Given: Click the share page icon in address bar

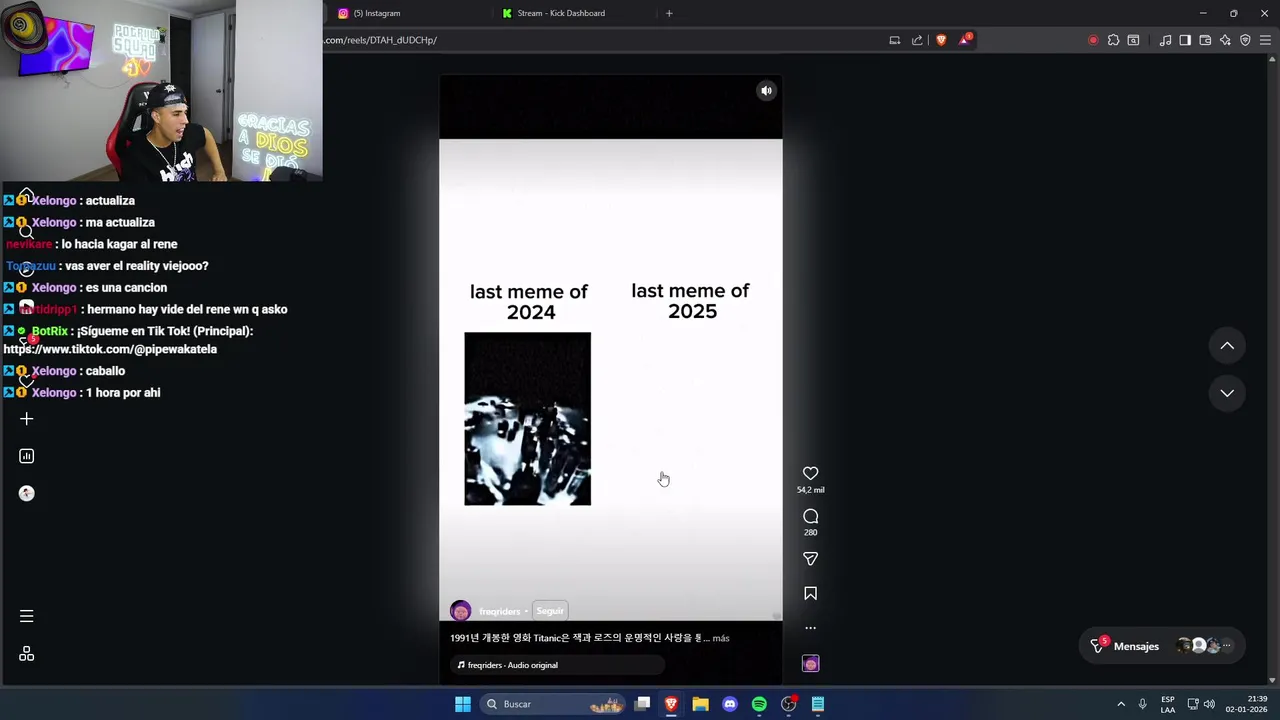Looking at the screenshot, I should click(917, 40).
